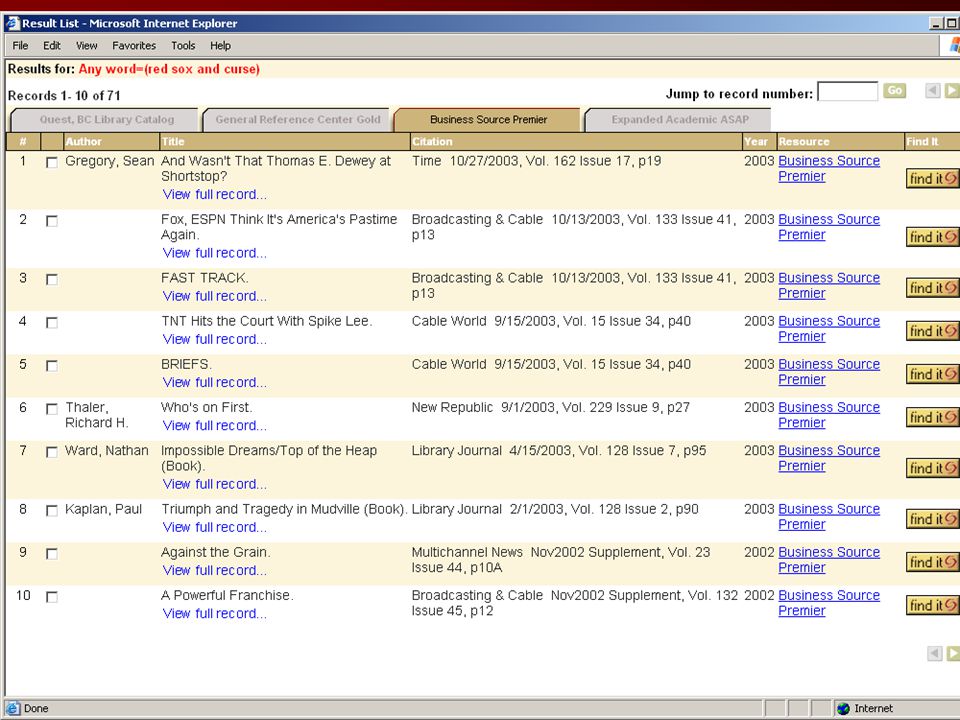The width and height of the screenshot is (960, 720).
Task: Click the Title column header
Action: pos(285,141)
